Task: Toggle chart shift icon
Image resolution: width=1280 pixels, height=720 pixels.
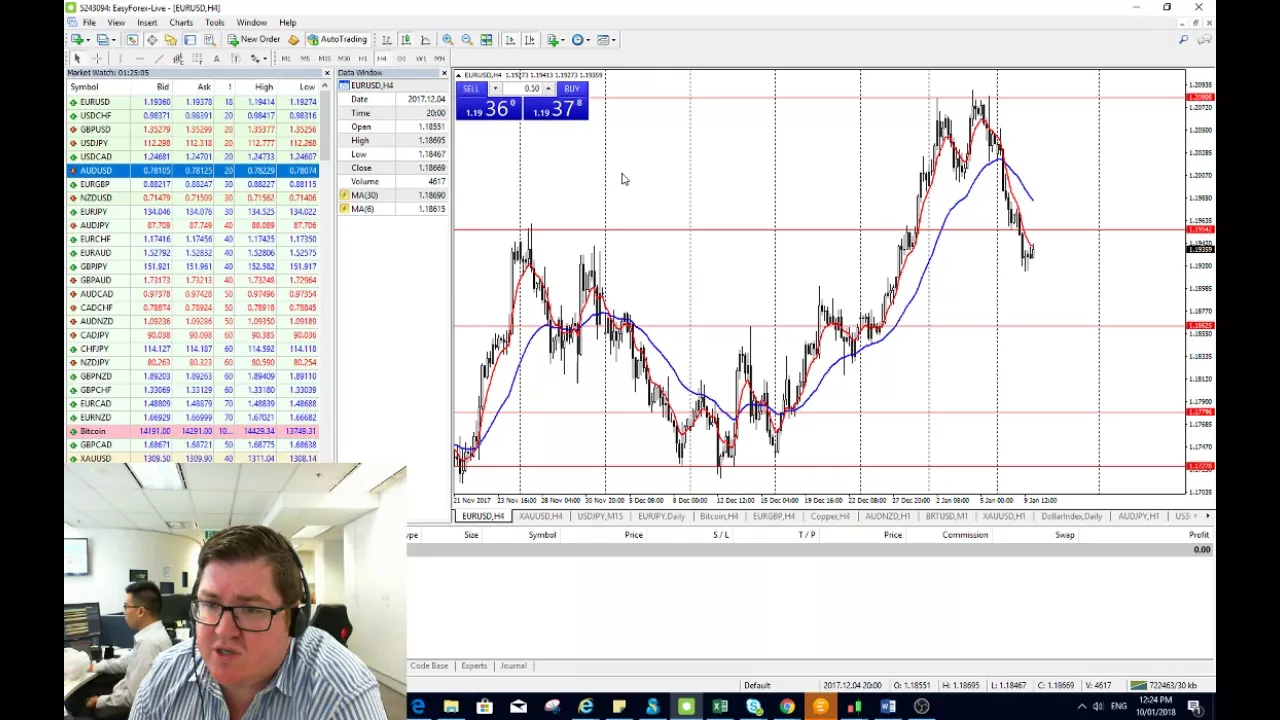Action: pos(529,40)
